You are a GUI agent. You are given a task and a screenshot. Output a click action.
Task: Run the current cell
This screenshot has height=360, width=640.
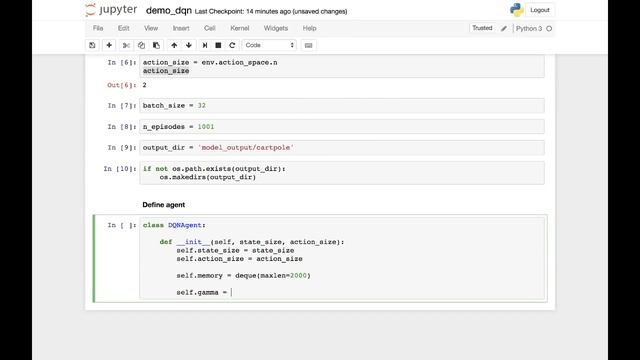(204, 45)
